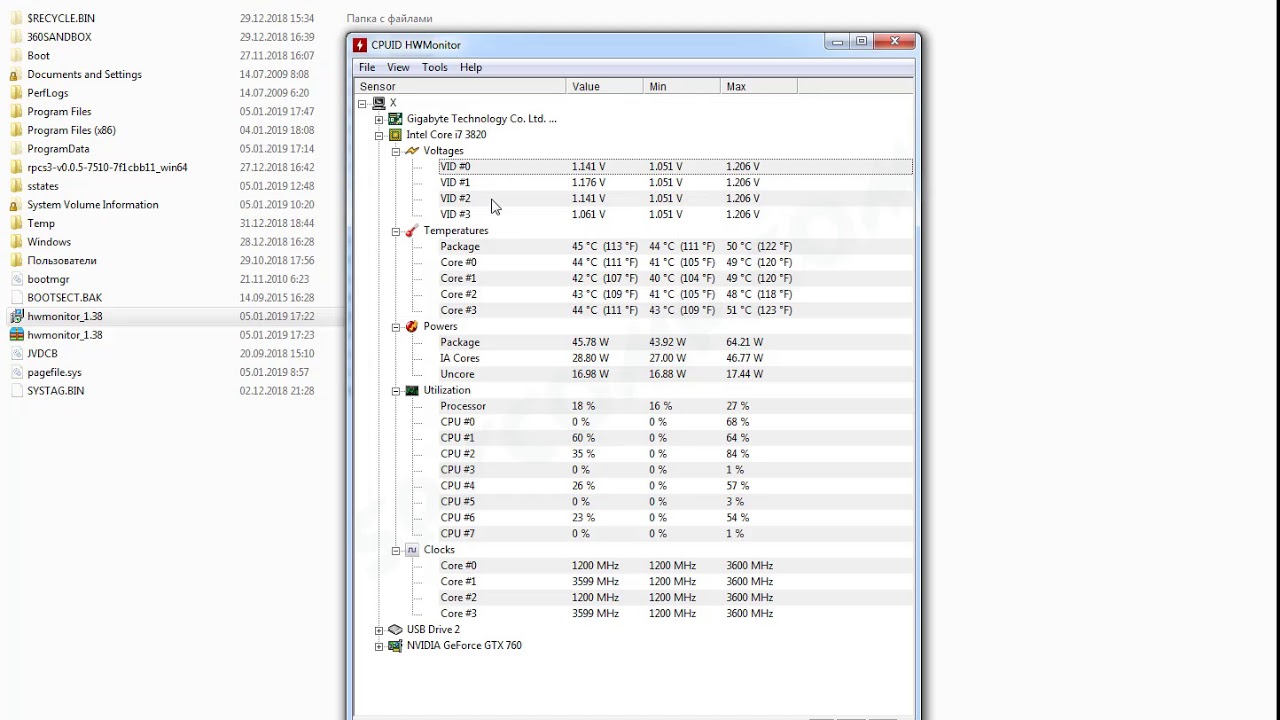Click the JVDCB file icon in Explorer
The image size is (1280, 720).
[x=16, y=353]
